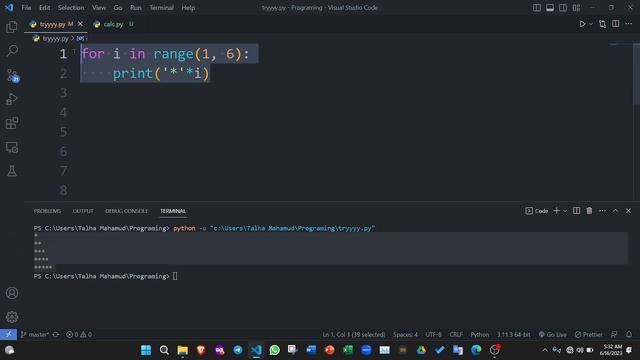Synchronize changes icon in status bar
This screenshot has width=640, height=360.
[56, 334]
